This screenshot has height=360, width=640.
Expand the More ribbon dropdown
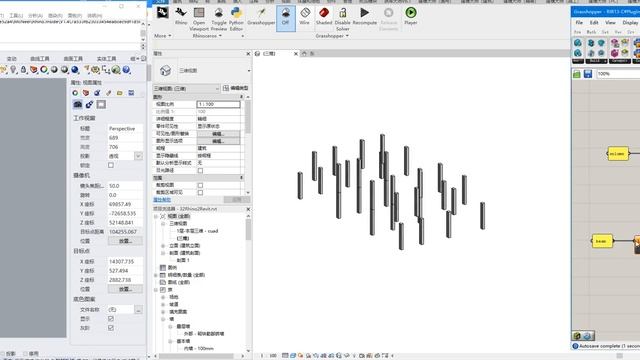coord(162,36)
